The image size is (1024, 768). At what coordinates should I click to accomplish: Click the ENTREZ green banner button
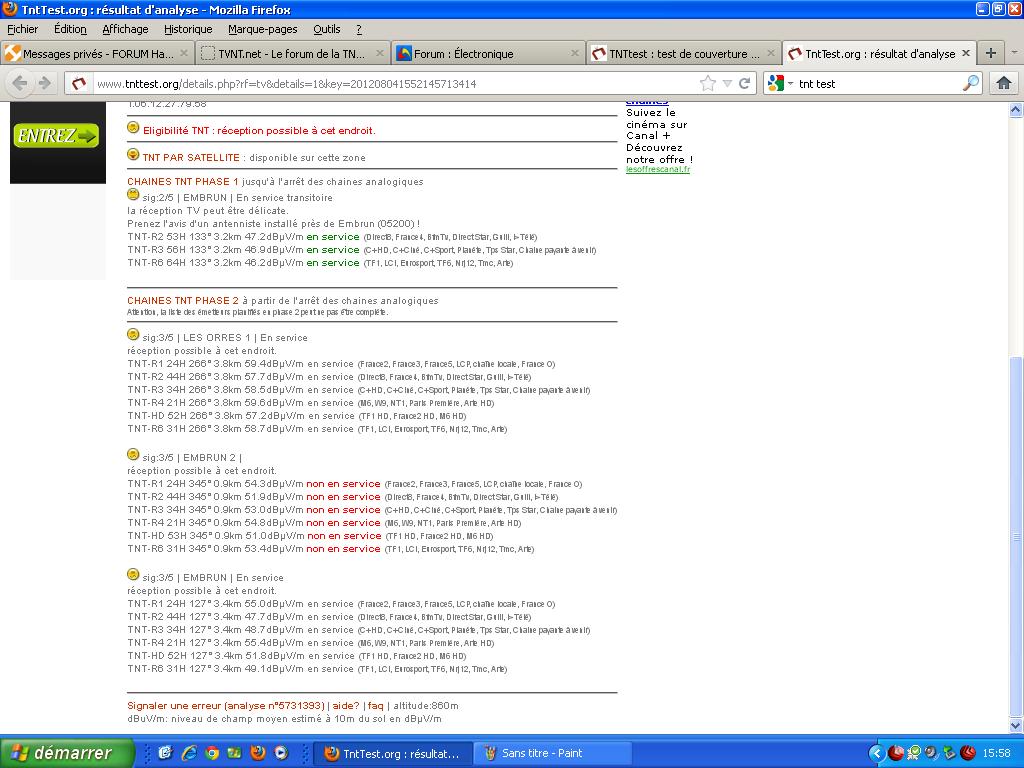click(56, 136)
